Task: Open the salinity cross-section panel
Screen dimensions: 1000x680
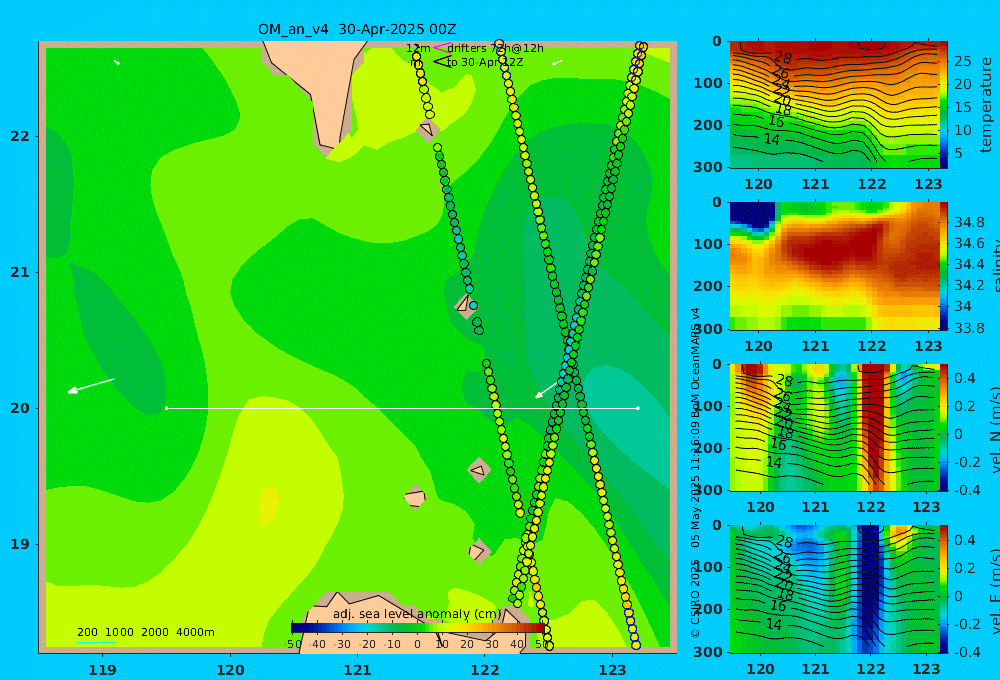Action: [834, 266]
